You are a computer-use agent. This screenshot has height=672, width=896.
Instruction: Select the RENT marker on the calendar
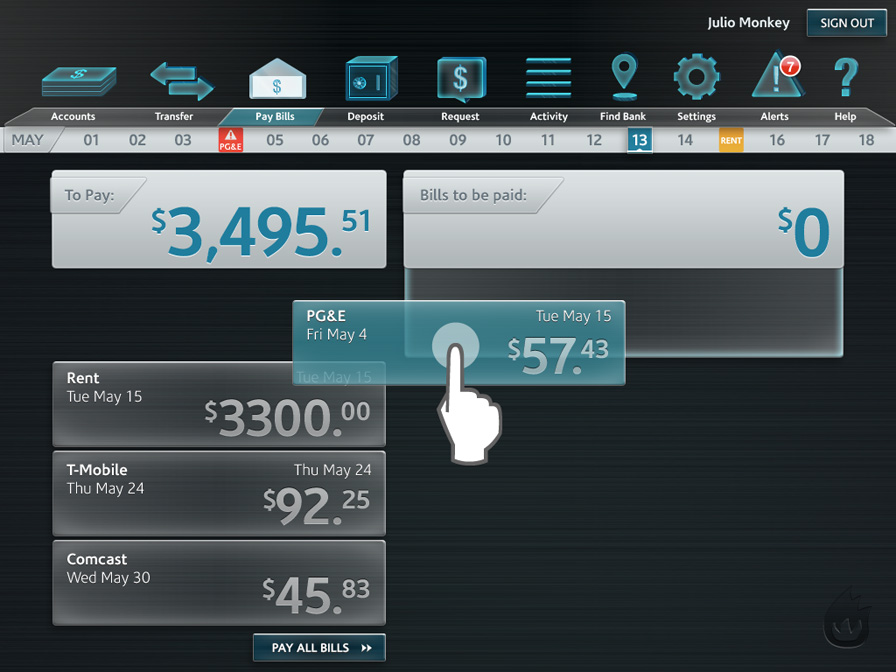[731, 140]
